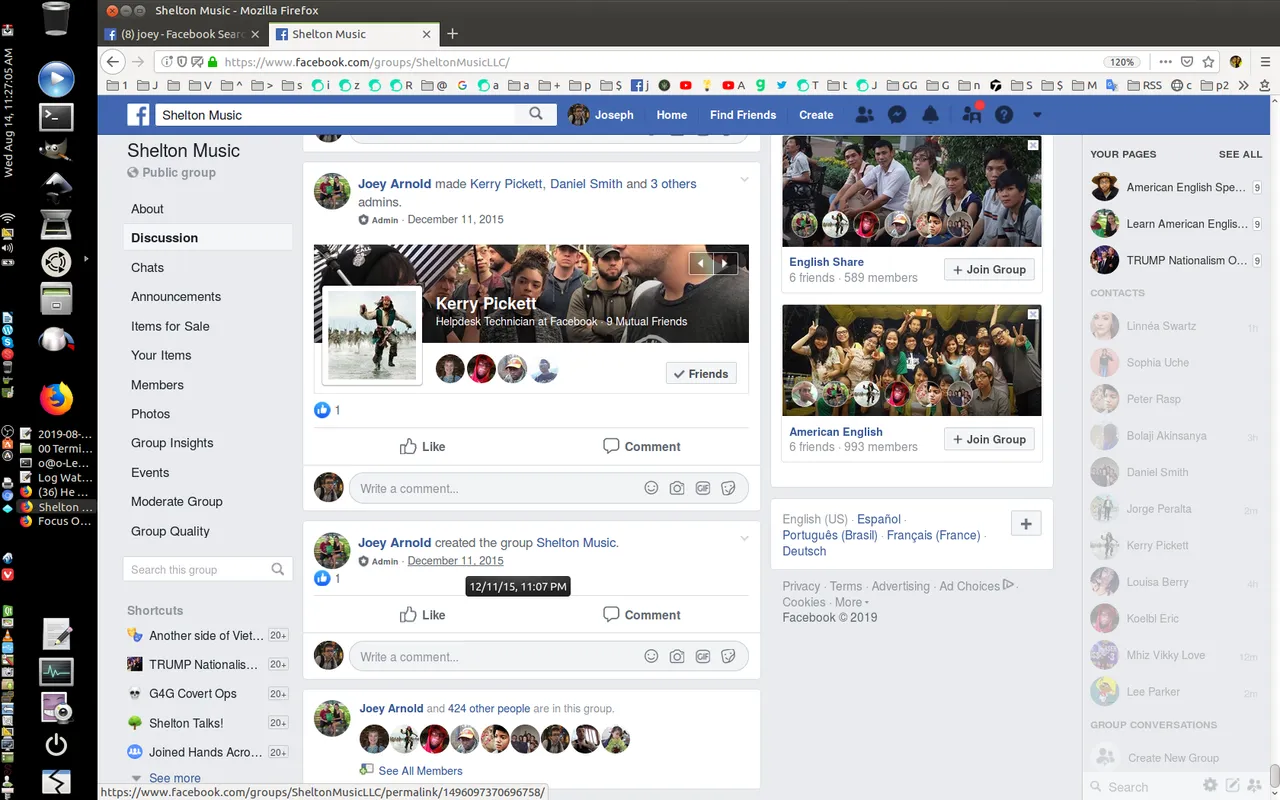The image size is (1280, 800).
Task: Join the American English group
Action: point(989,439)
